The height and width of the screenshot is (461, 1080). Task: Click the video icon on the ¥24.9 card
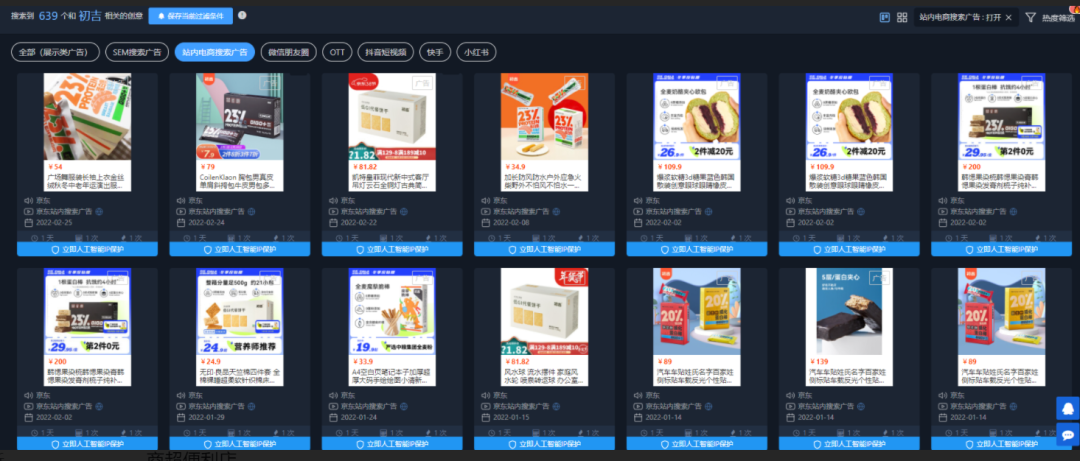pyautogui.click(x=180, y=407)
